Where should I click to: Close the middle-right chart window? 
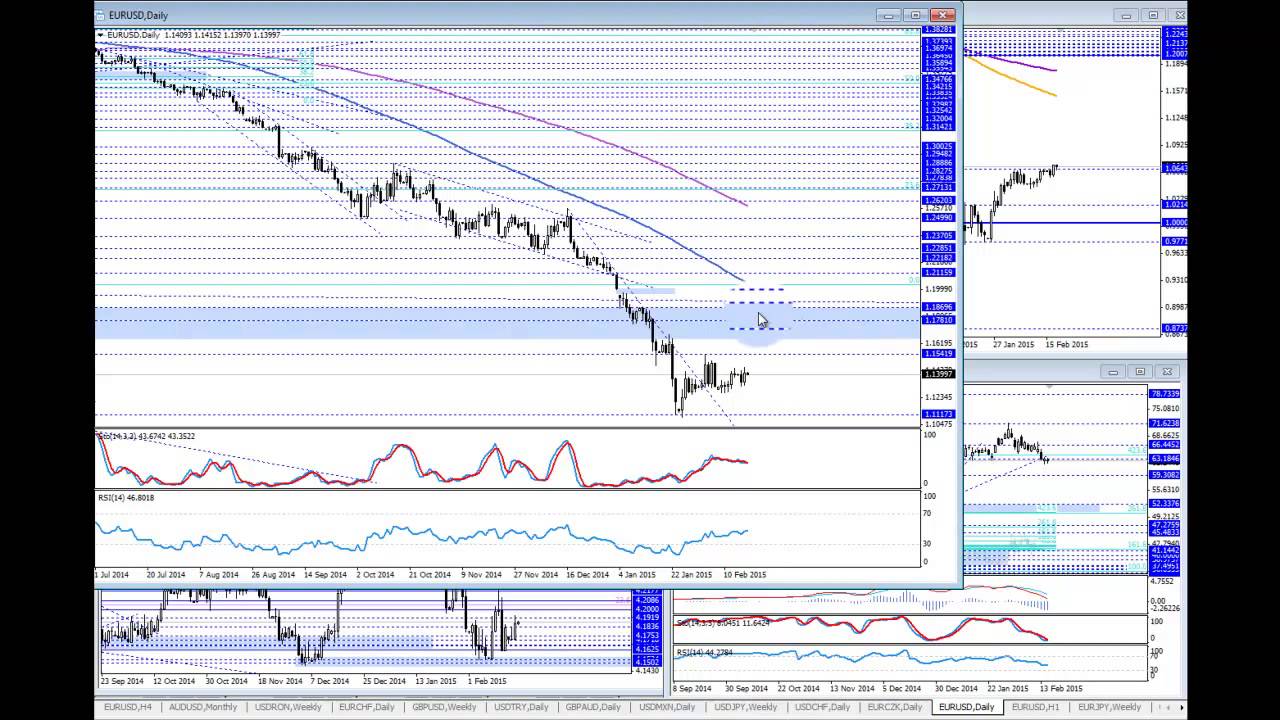tap(1168, 371)
